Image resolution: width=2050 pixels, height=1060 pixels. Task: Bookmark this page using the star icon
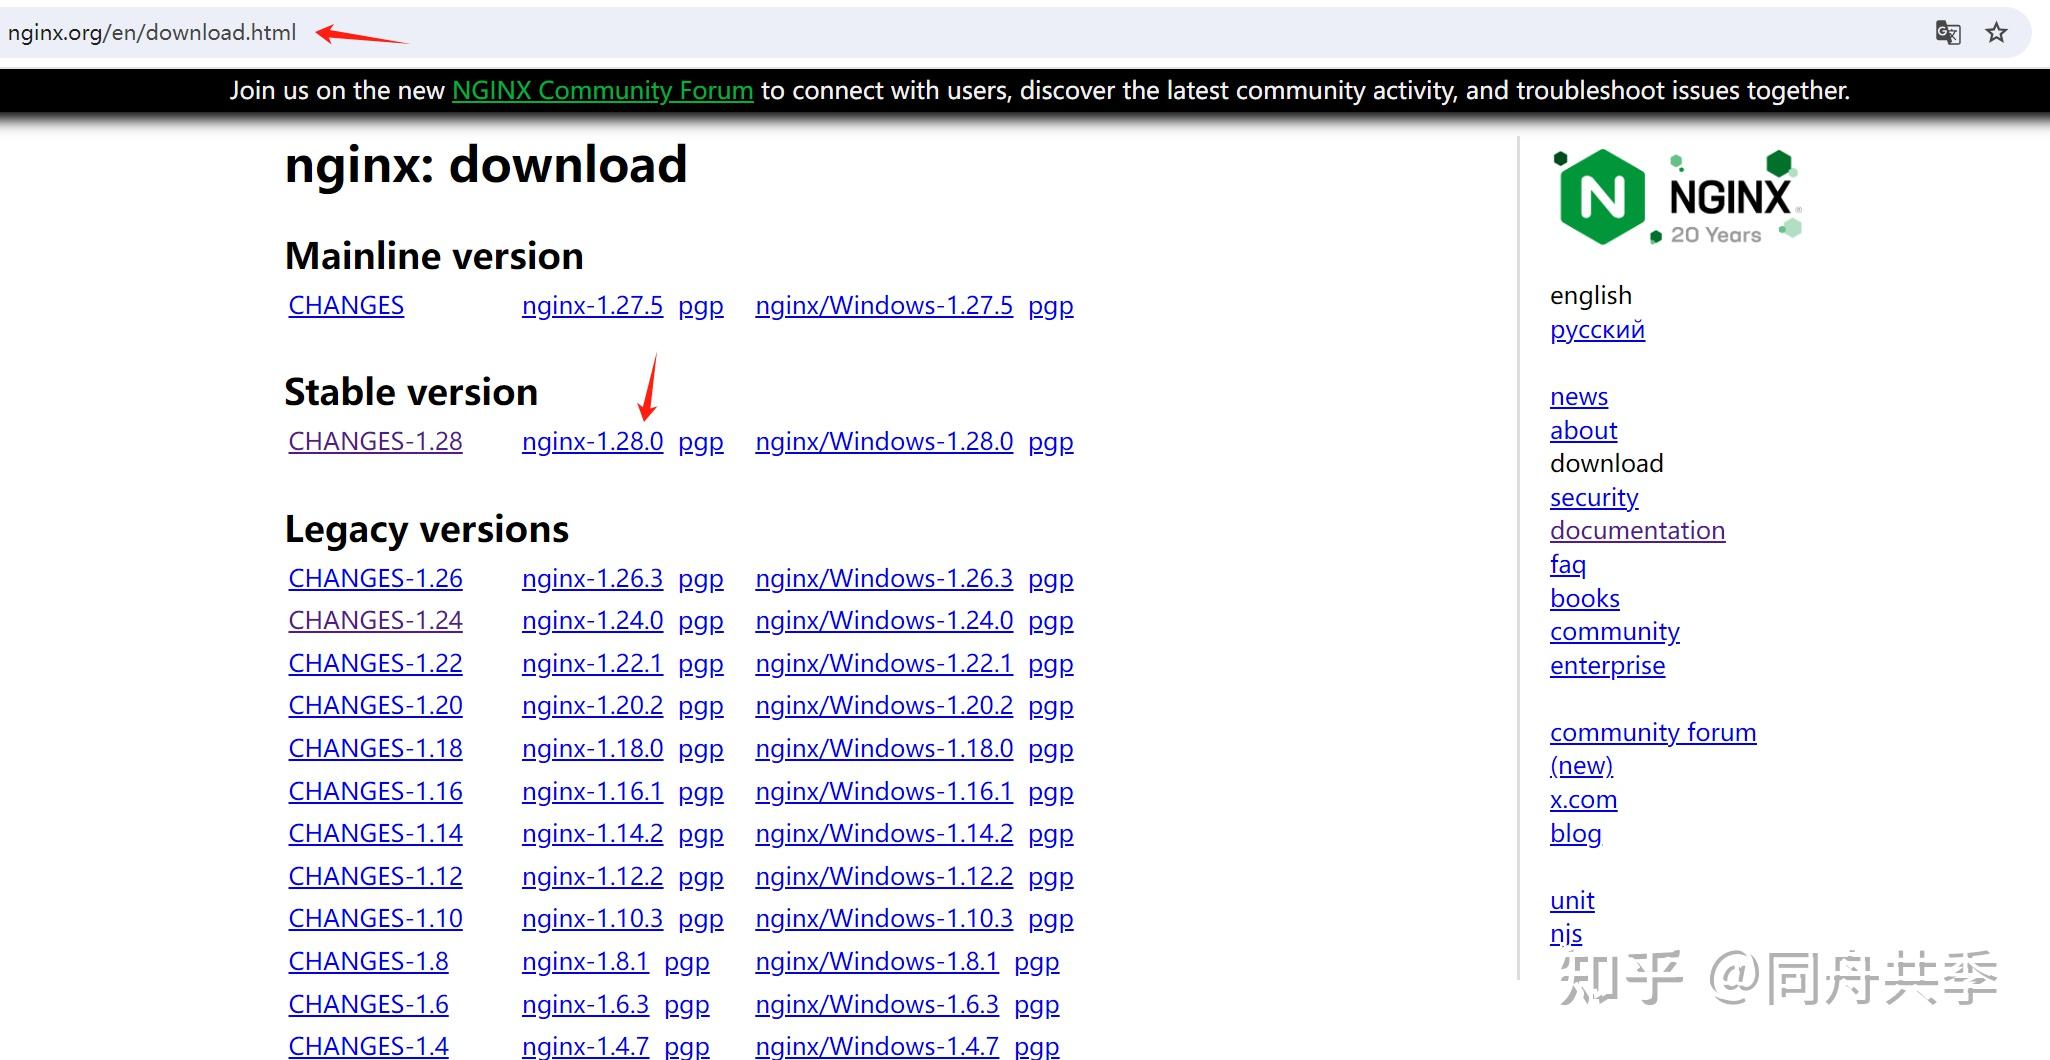tap(1998, 31)
